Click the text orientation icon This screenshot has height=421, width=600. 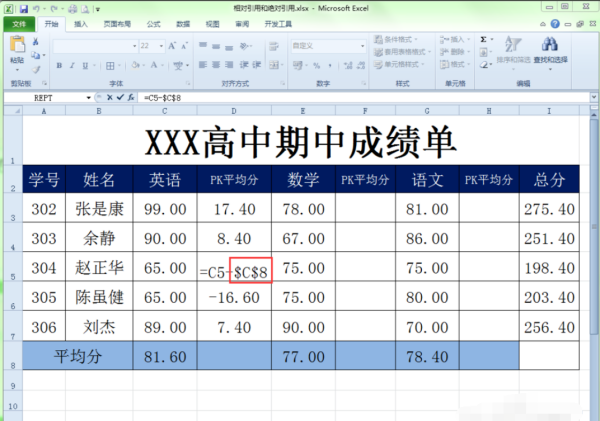coord(244,46)
